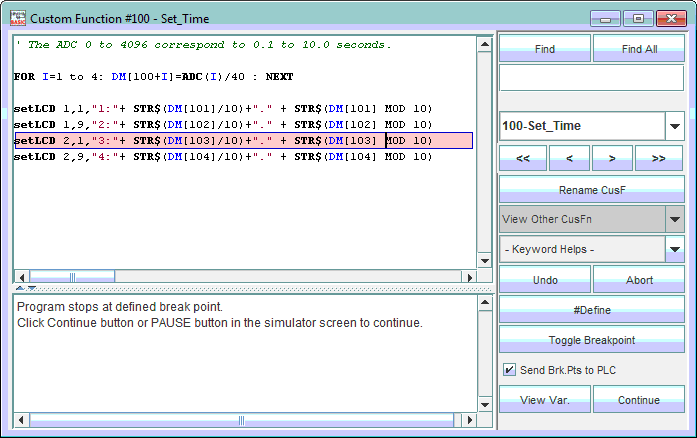Image resolution: width=697 pixels, height=438 pixels.
Task: Click the message pane horizontal scrollbar thumb
Action: (x=241, y=419)
